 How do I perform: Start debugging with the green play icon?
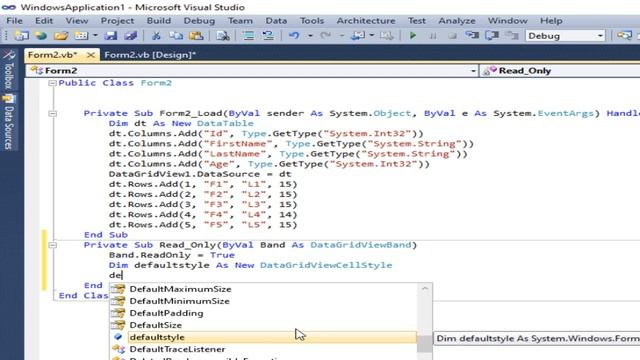(413, 36)
